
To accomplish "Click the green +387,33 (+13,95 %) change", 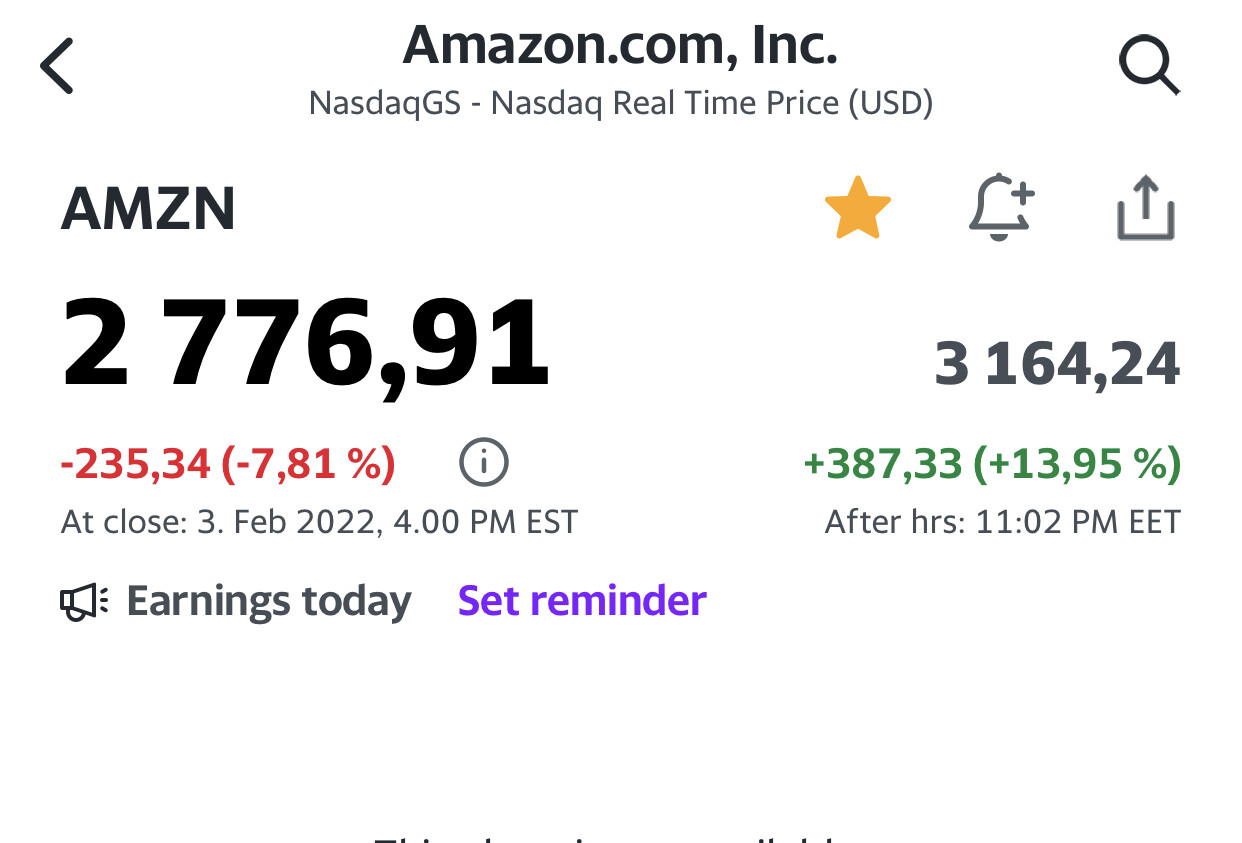I will pos(992,463).
